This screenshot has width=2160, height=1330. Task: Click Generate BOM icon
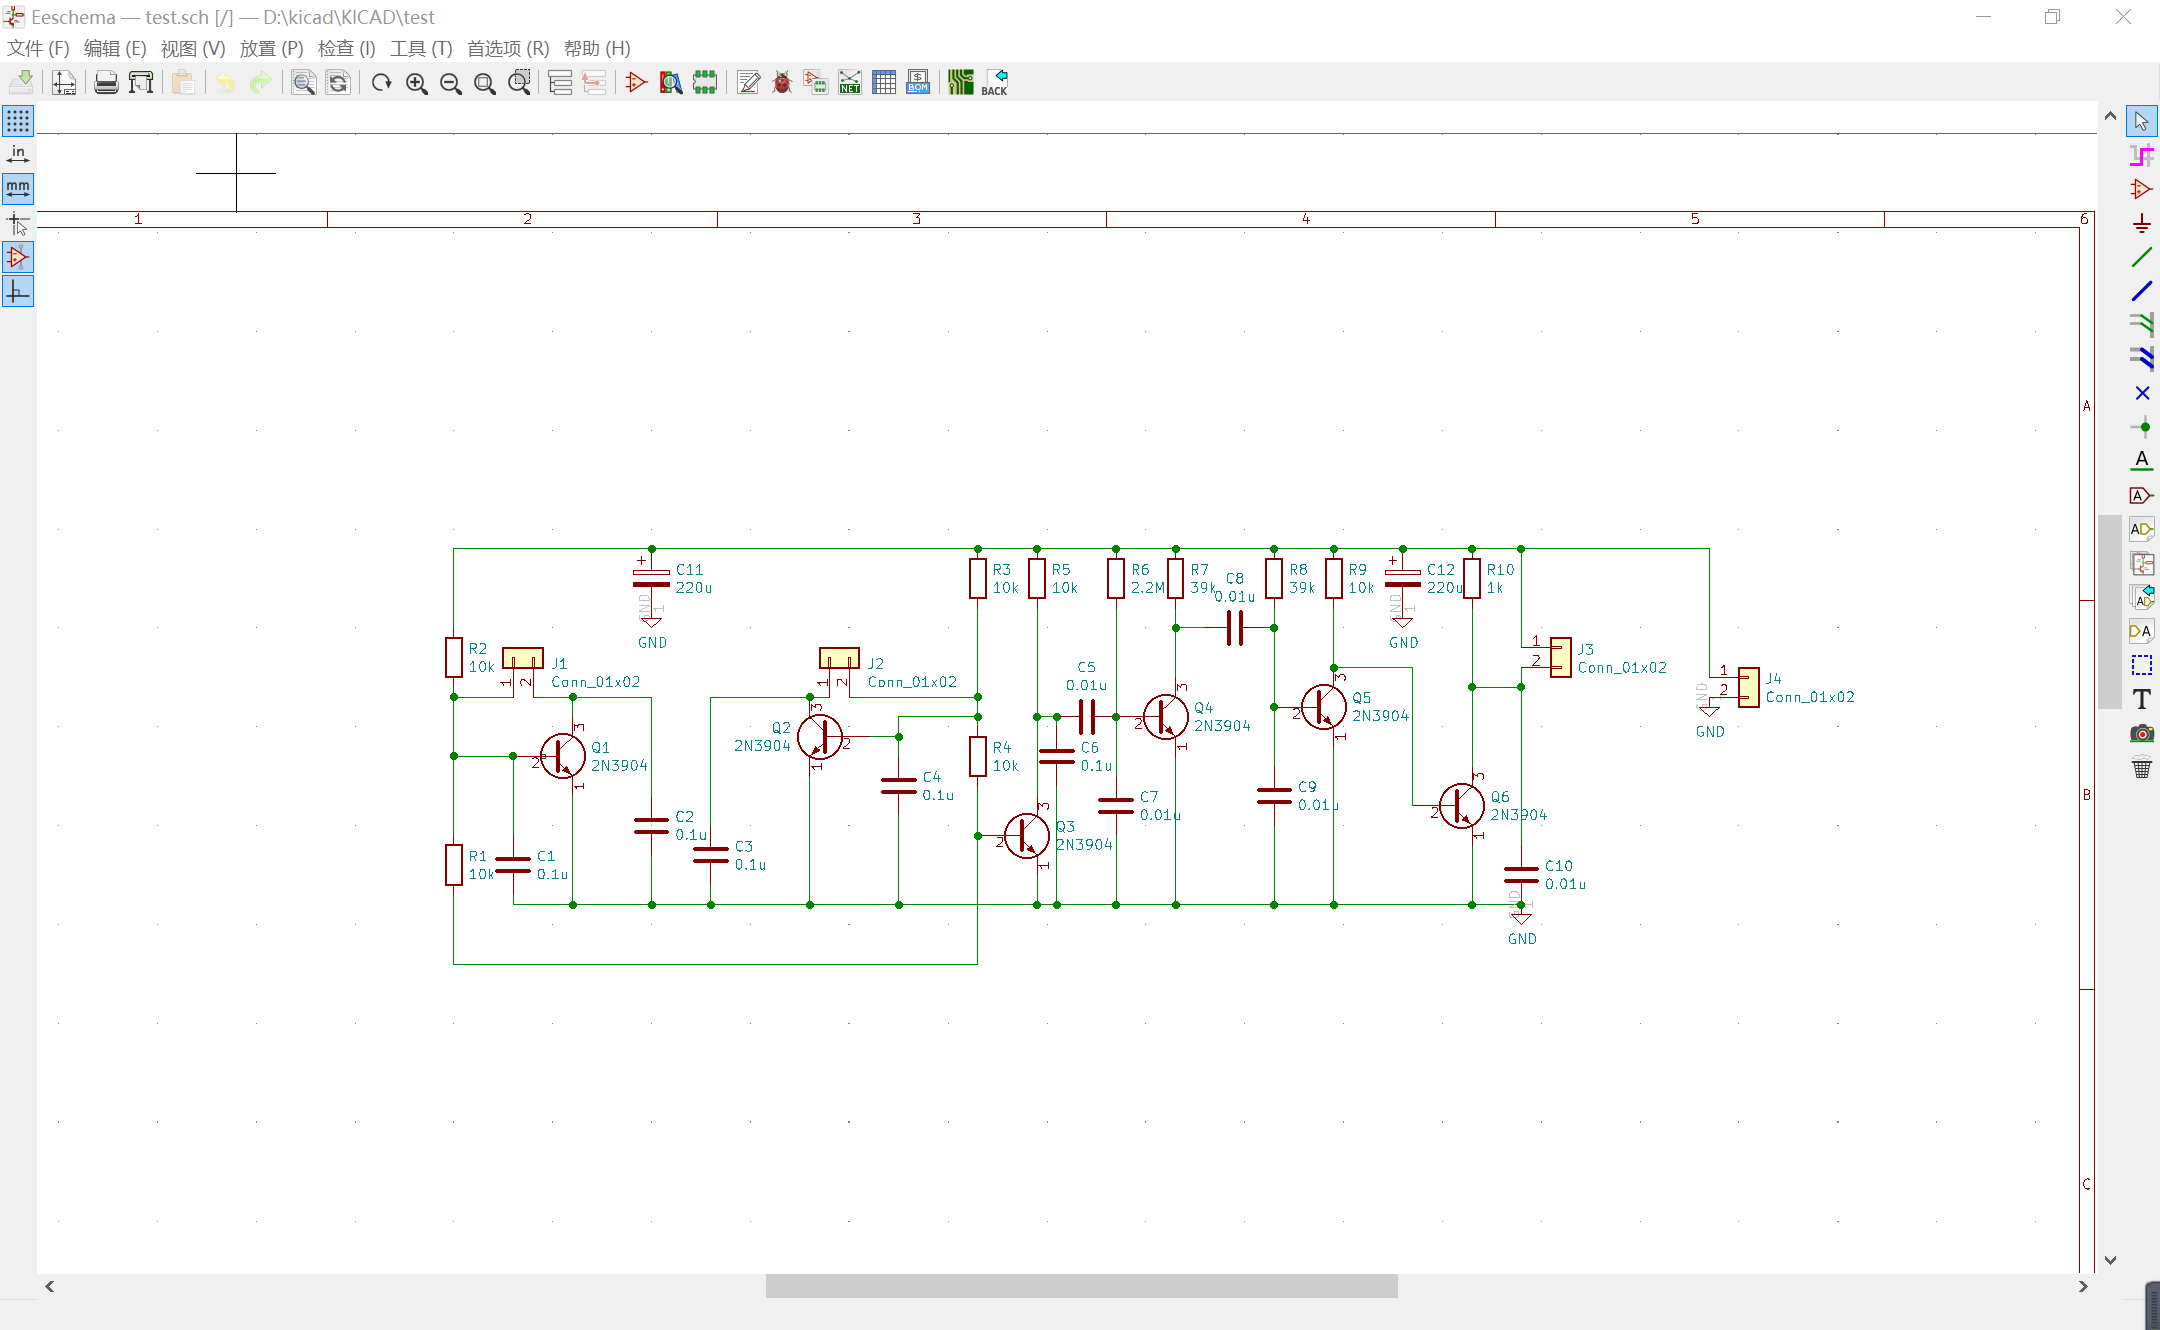pos(918,82)
